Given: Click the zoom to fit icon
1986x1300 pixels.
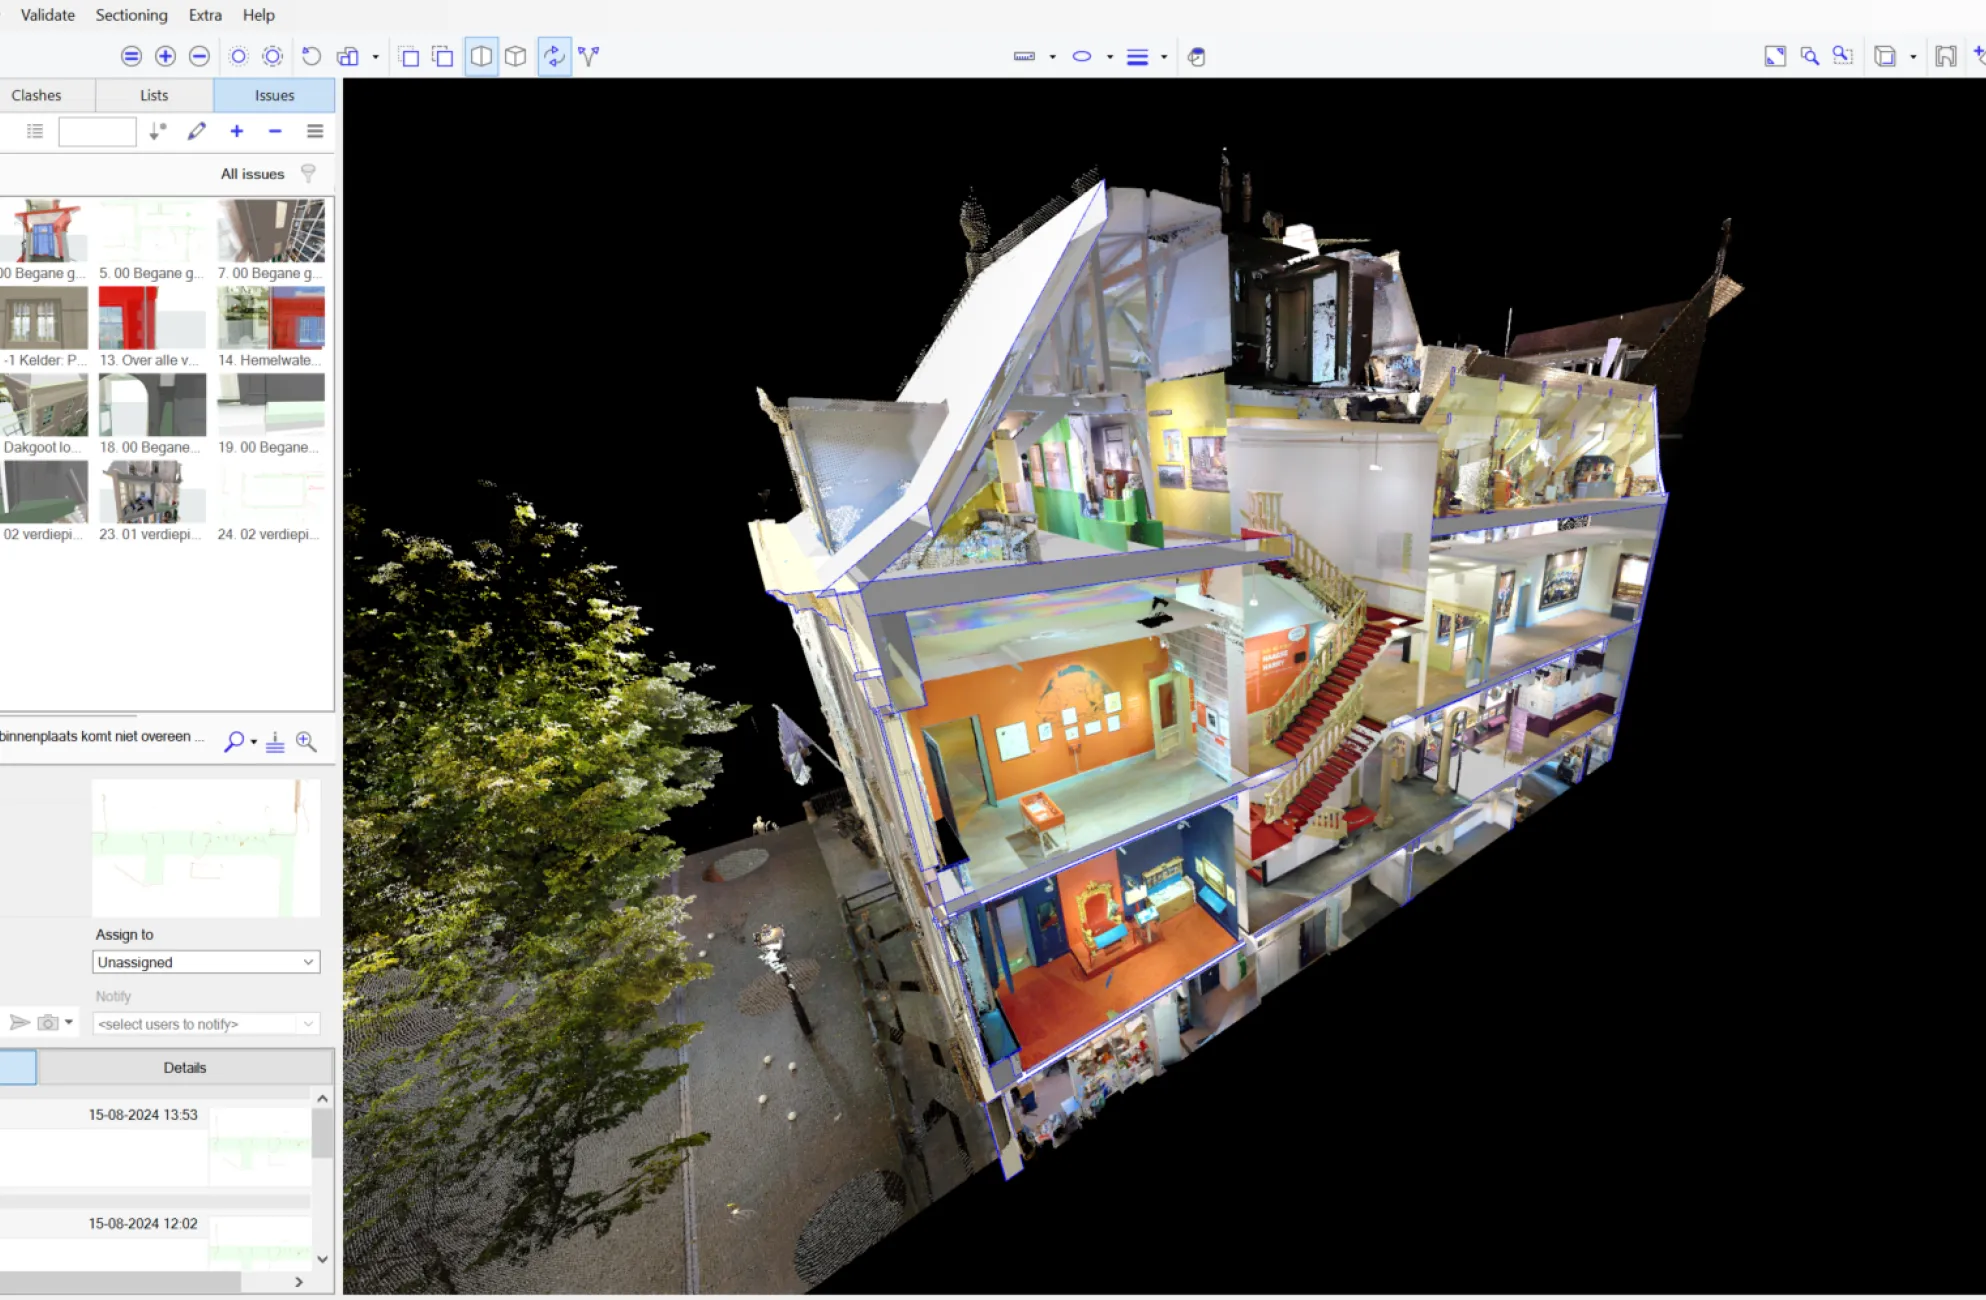Looking at the screenshot, I should click(1774, 57).
